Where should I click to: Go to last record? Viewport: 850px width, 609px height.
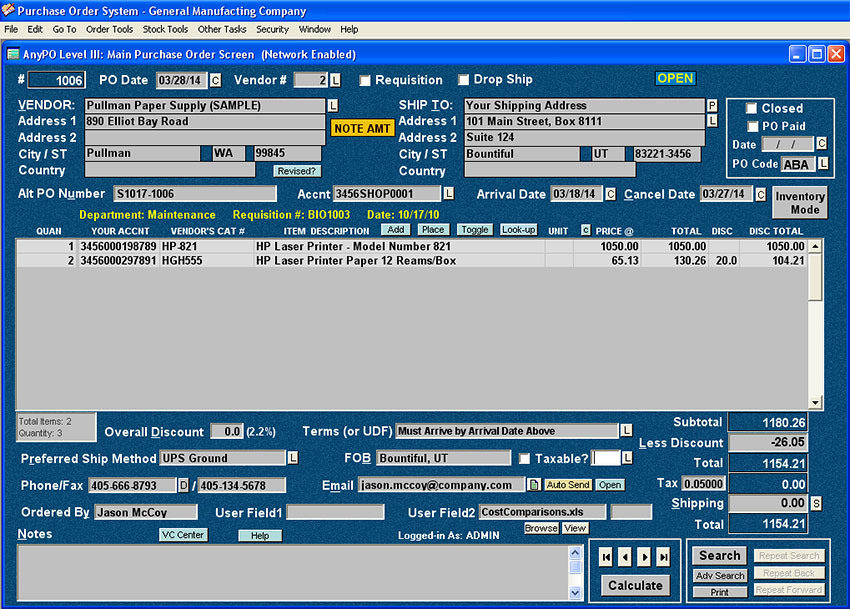click(663, 557)
